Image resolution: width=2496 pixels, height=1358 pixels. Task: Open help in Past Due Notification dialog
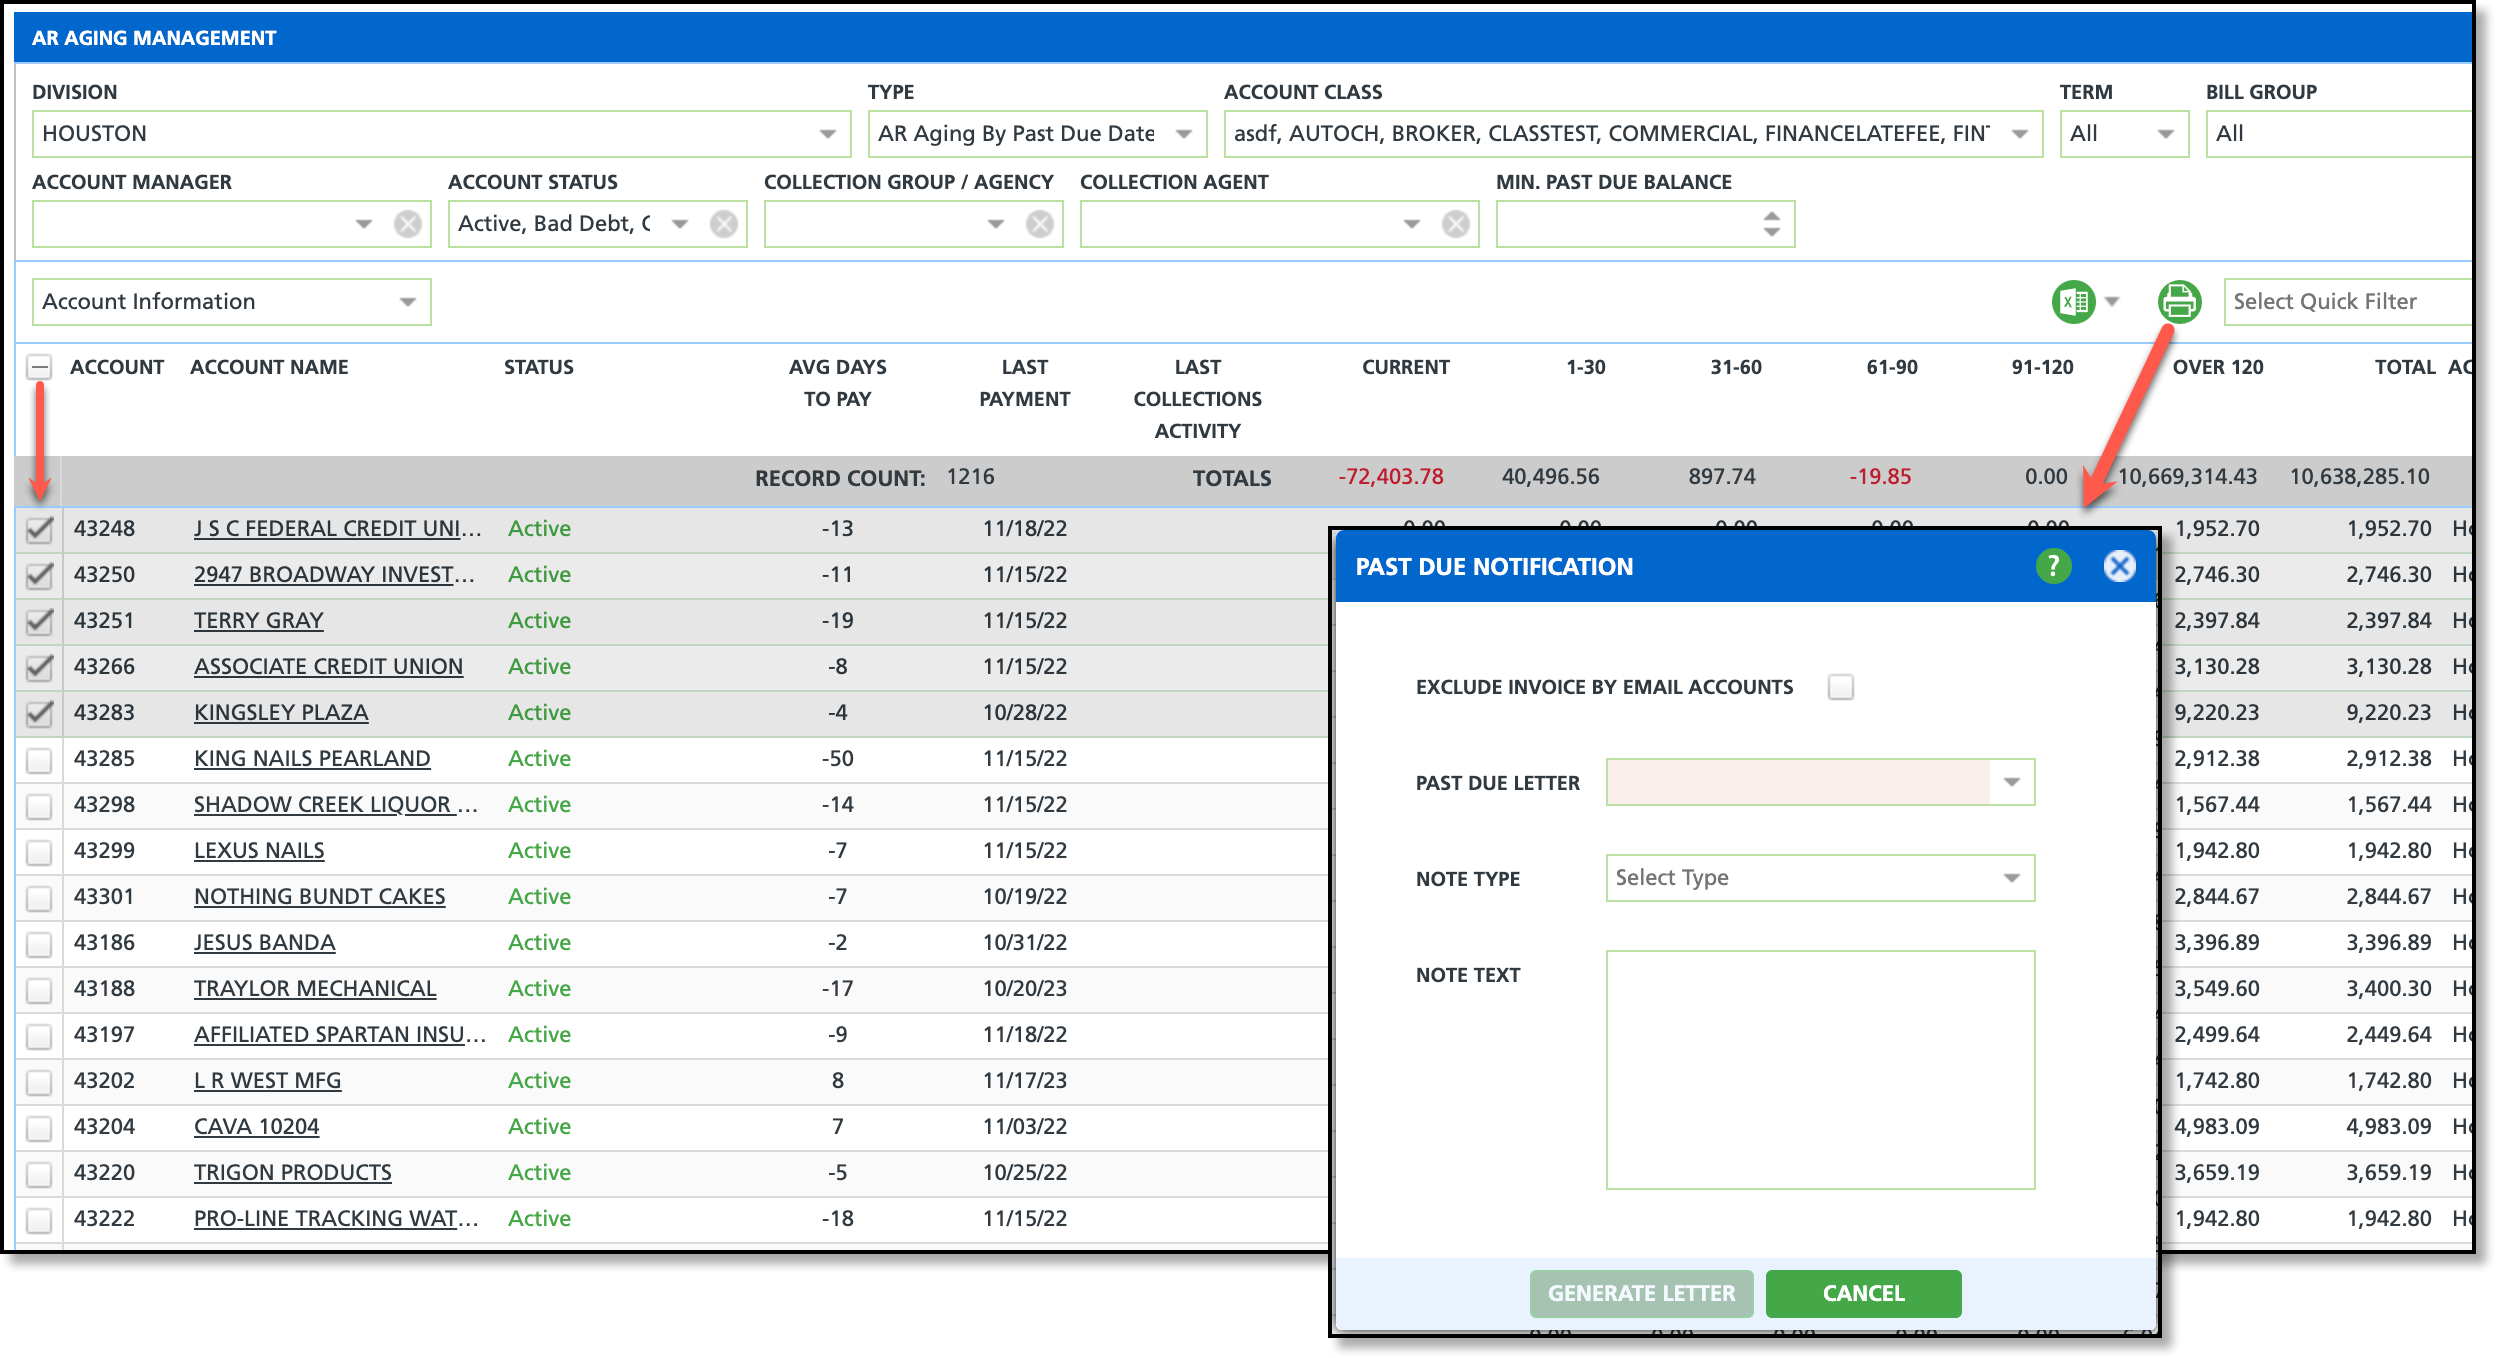click(x=2053, y=566)
